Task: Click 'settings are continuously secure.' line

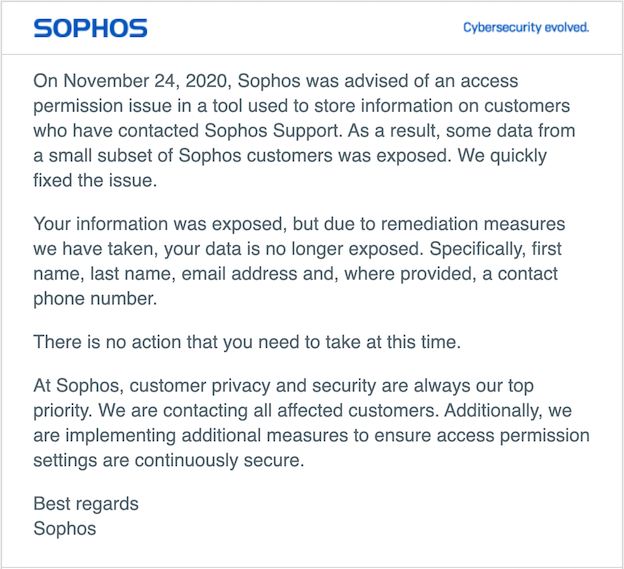Action: [x=169, y=461]
